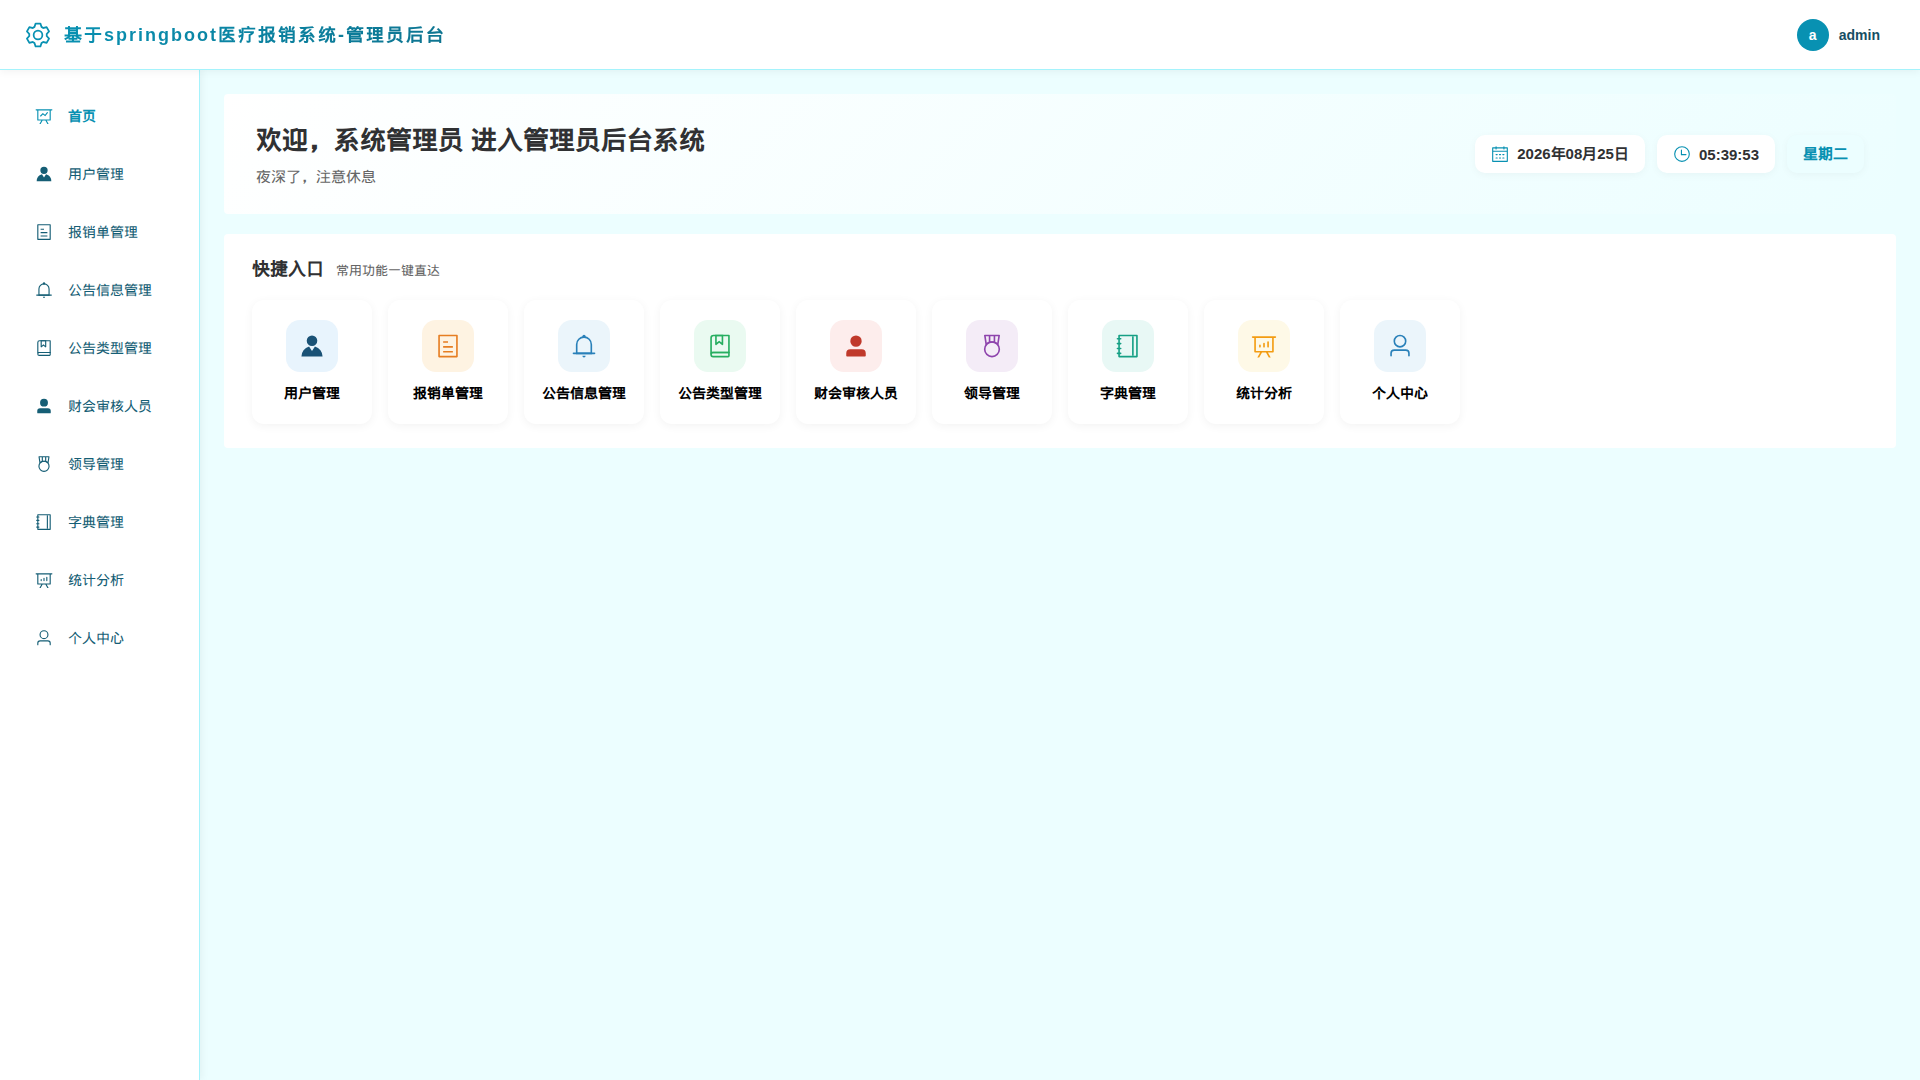Click the 统计分析 sidebar chart icon
Screen dimensions: 1920x1080
(x=44, y=580)
